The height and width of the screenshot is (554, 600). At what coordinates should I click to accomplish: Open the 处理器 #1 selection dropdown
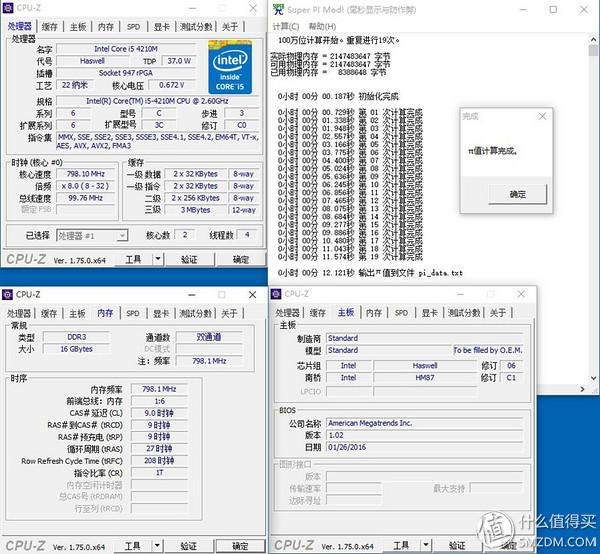tap(92, 236)
